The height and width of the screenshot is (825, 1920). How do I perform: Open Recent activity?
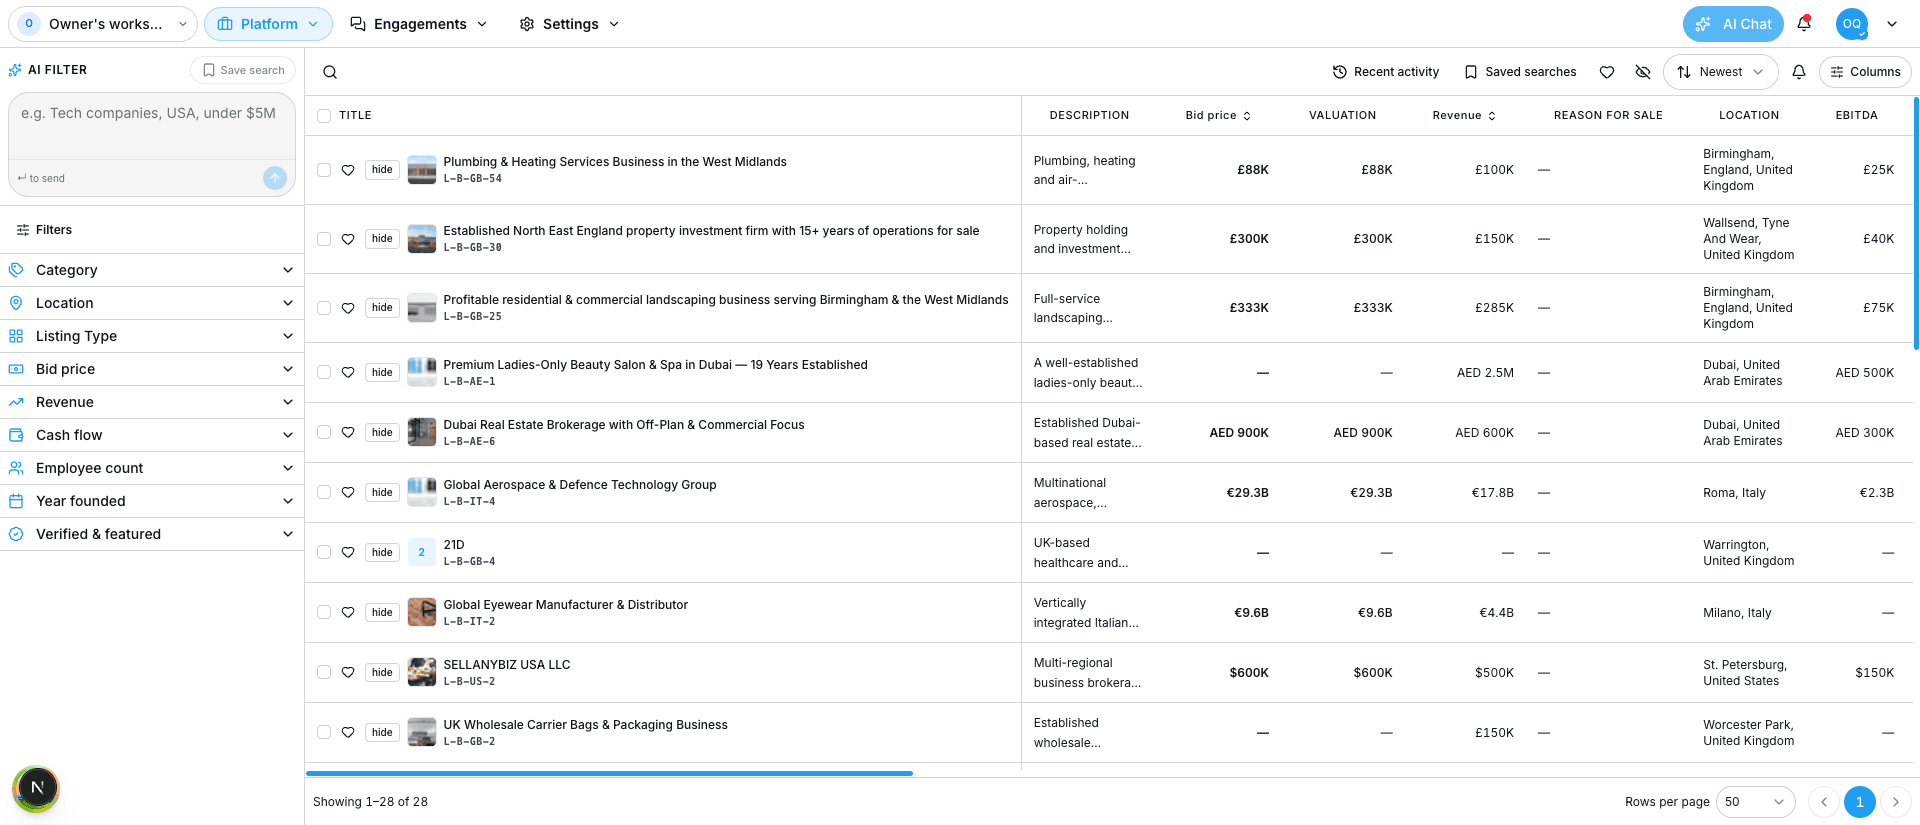1386,72
